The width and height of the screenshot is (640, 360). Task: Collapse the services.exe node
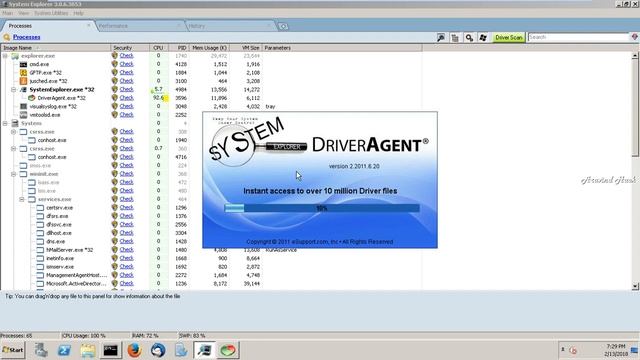(22, 199)
